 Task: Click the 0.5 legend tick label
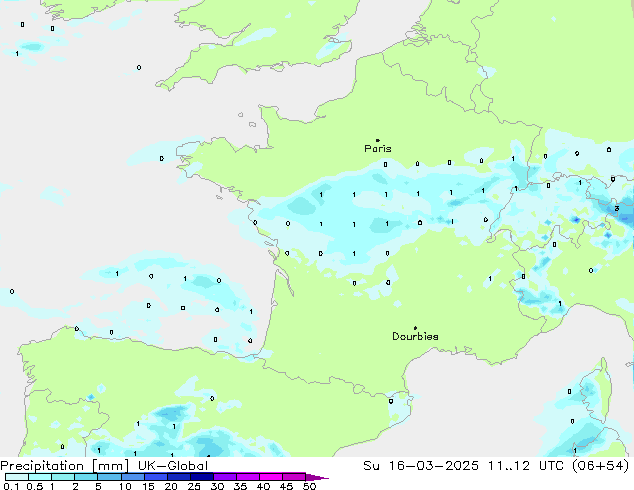(34, 486)
